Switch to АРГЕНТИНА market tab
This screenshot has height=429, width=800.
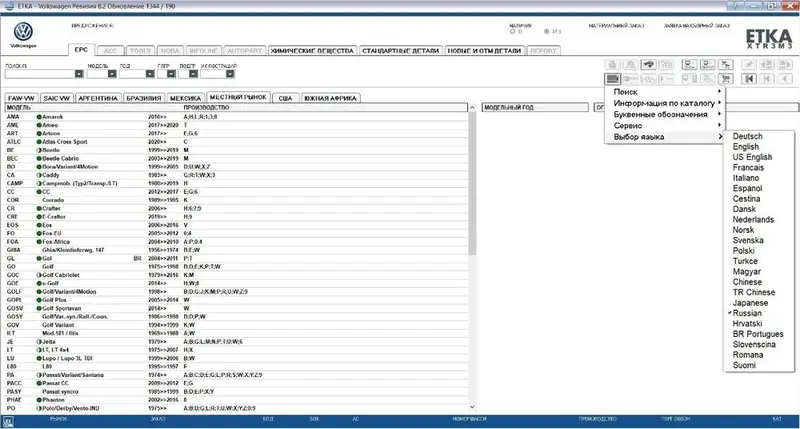(98, 98)
